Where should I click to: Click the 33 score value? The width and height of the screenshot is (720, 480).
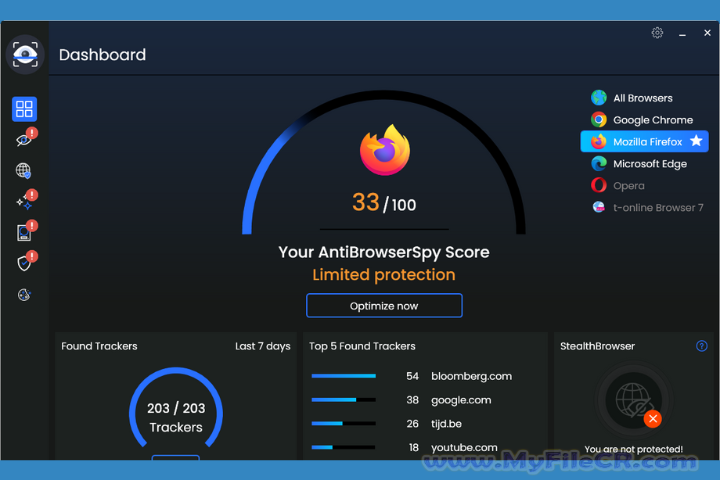(x=366, y=202)
